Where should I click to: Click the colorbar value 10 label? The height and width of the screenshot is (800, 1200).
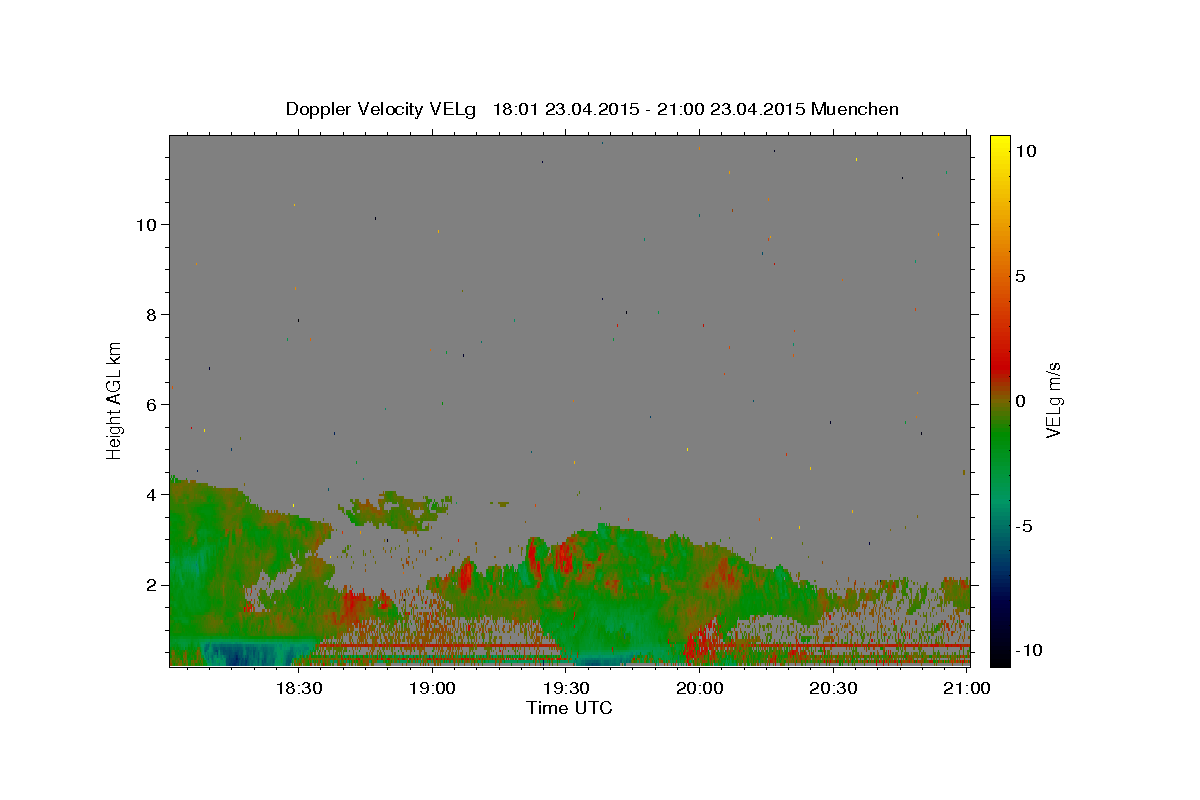[1026, 151]
